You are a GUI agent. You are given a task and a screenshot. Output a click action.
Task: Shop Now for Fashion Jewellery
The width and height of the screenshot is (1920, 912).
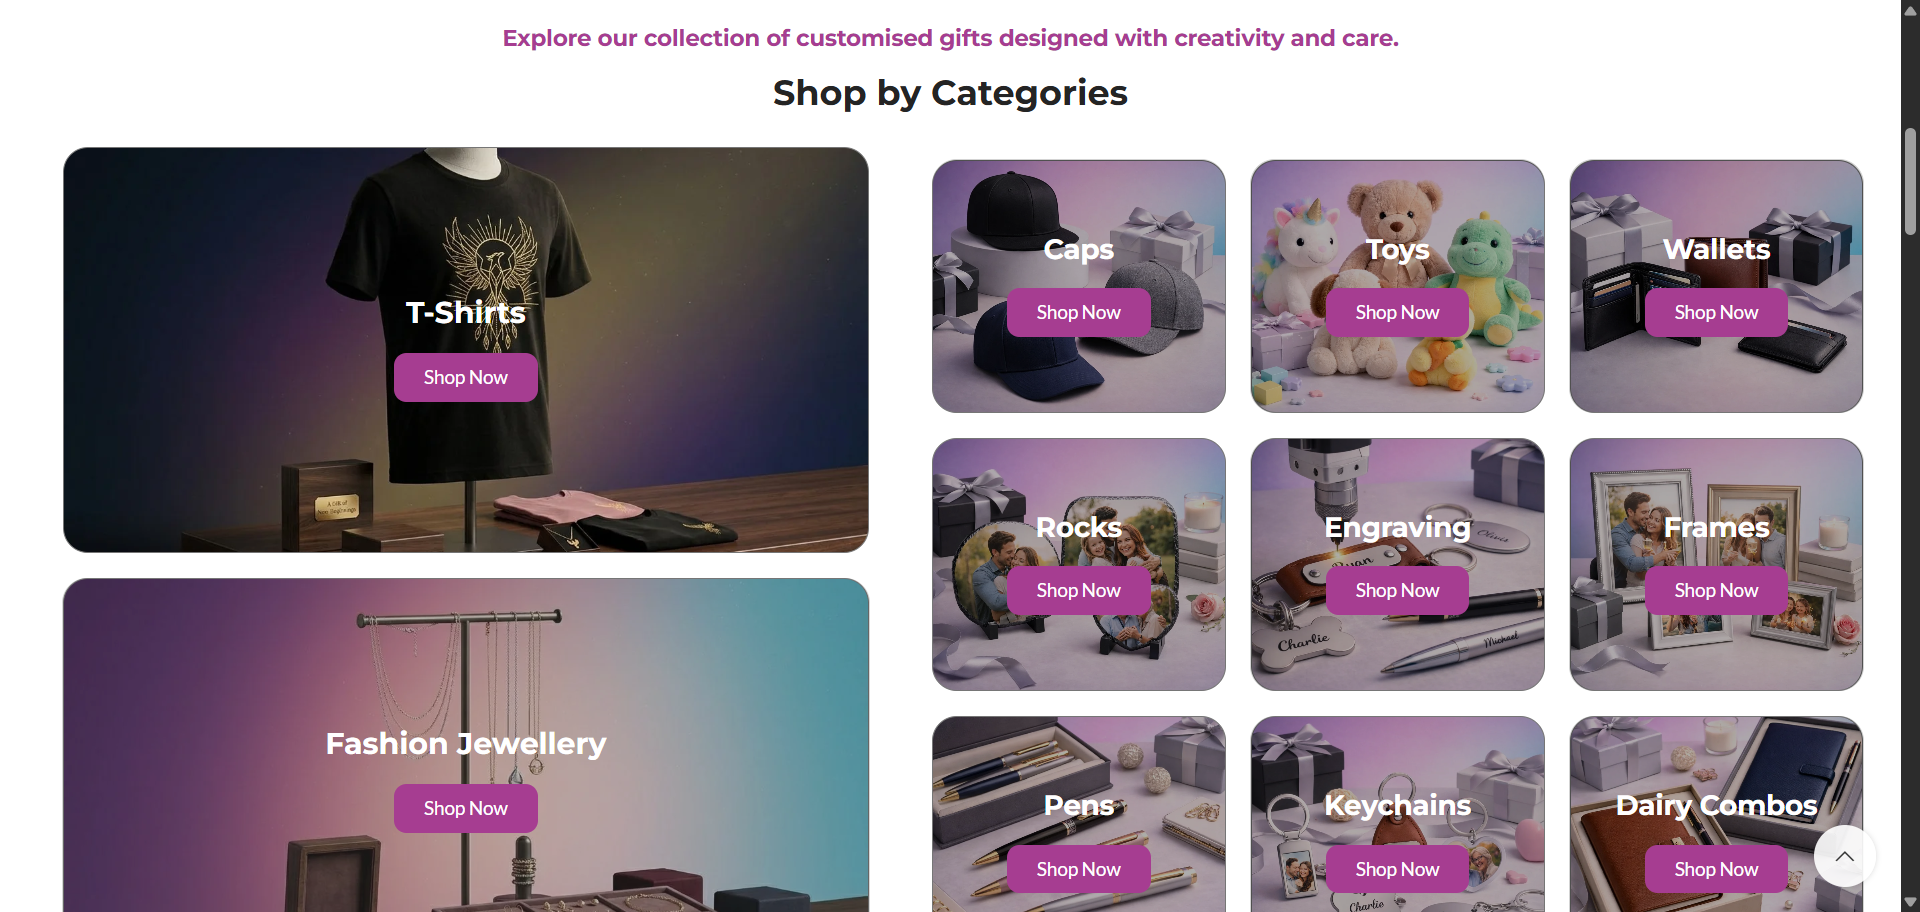click(466, 808)
